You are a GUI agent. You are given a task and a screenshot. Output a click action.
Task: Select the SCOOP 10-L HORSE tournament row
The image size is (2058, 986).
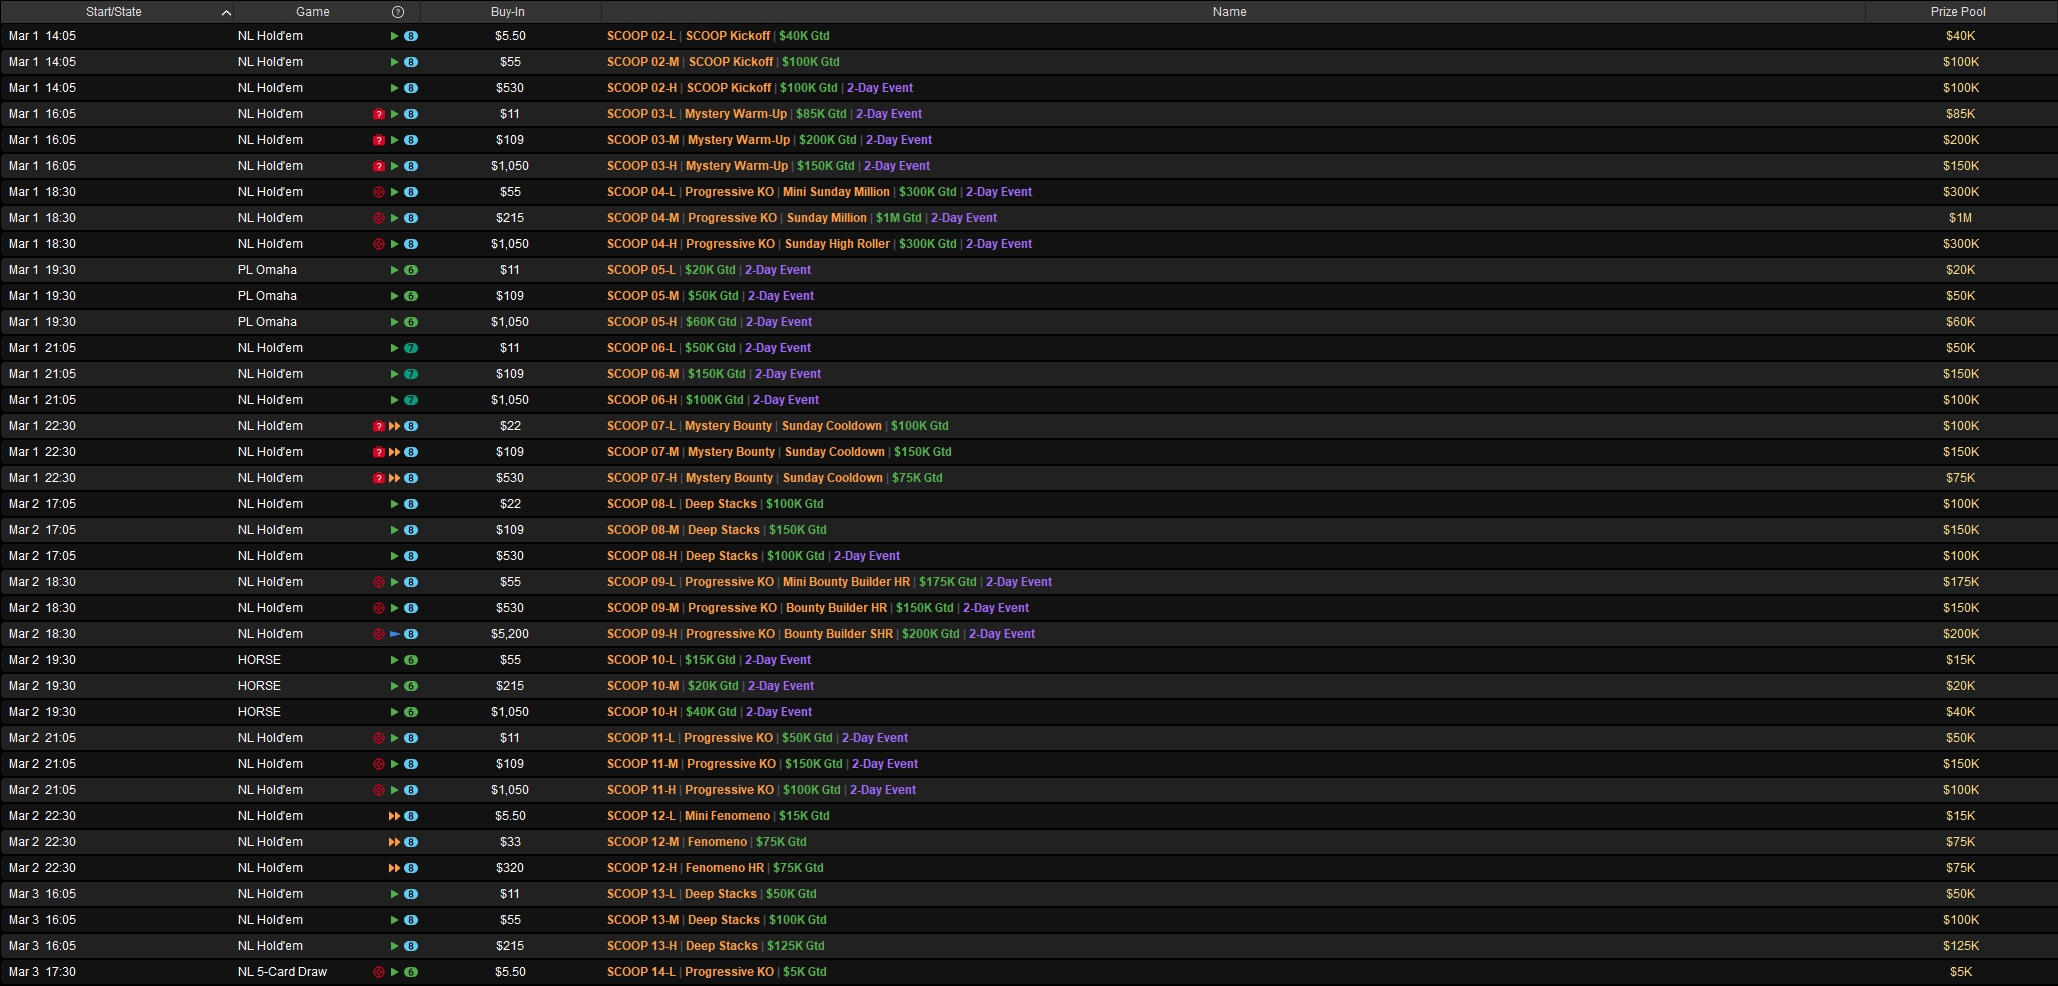708,660
